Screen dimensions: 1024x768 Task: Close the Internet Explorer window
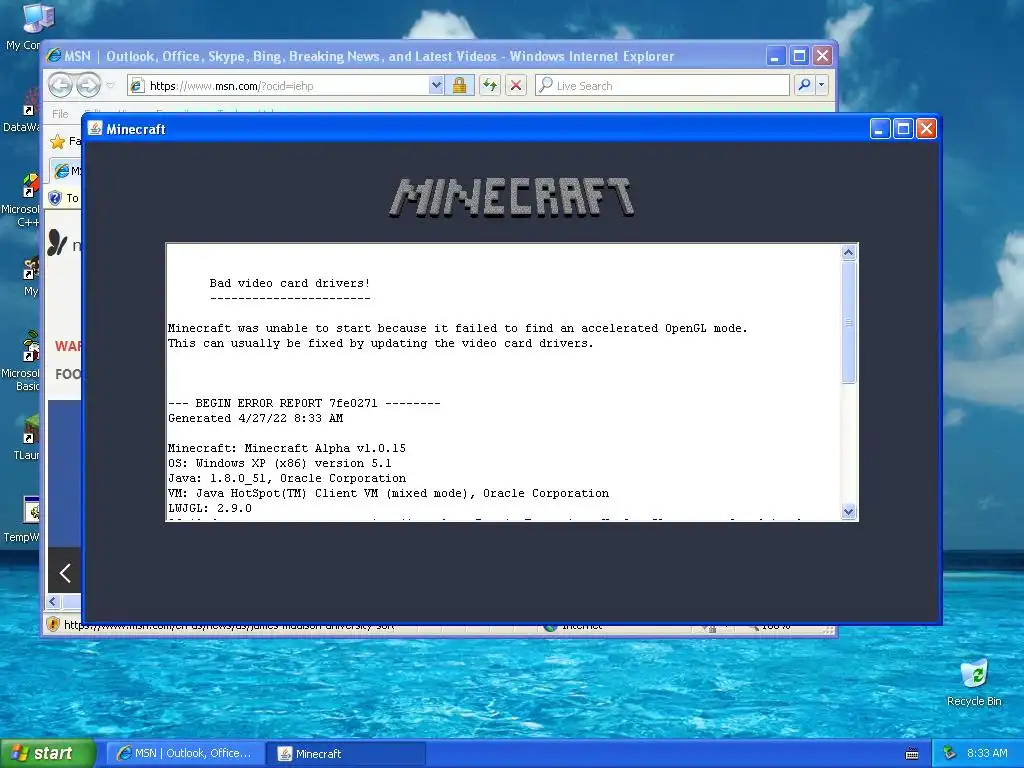822,56
